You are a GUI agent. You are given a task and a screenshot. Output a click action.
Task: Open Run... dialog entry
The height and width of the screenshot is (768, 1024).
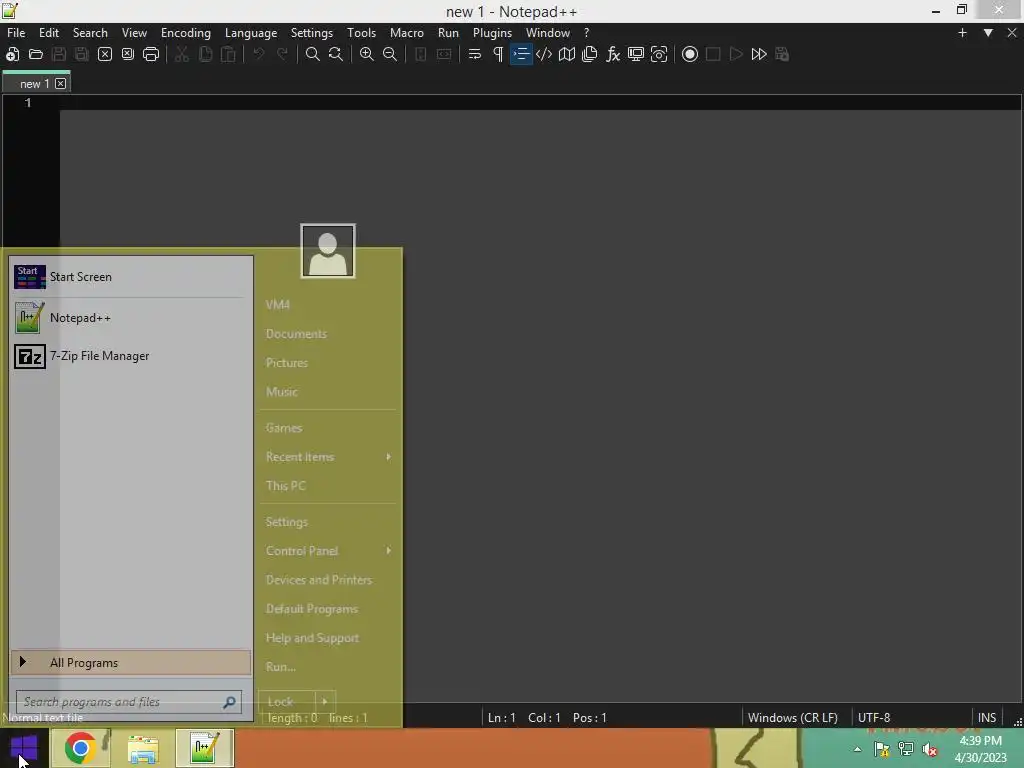point(281,667)
